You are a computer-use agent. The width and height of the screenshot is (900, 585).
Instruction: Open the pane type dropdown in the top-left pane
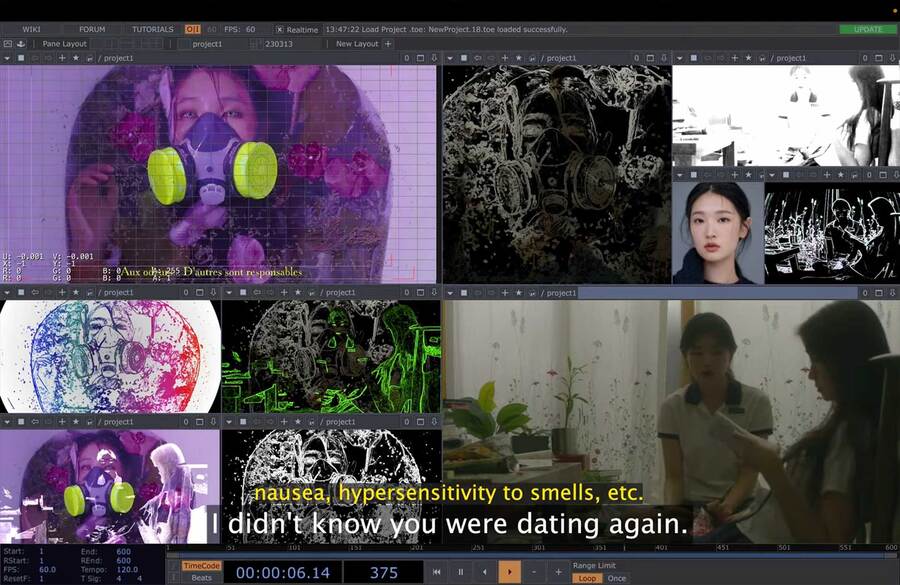7,58
